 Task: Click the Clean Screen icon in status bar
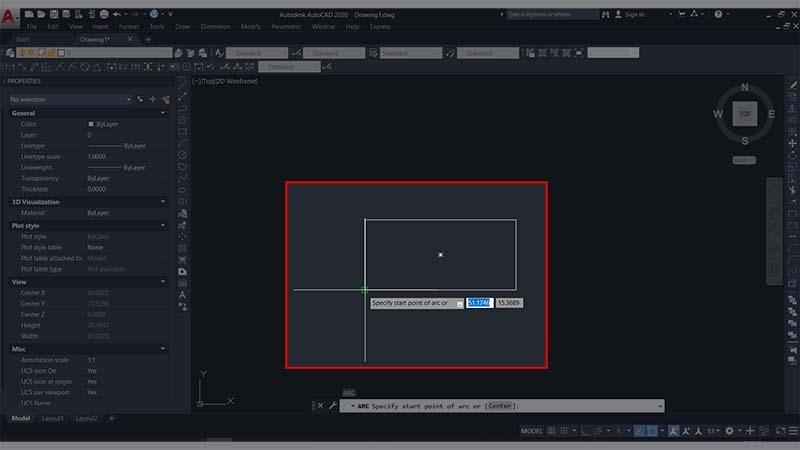(781, 431)
